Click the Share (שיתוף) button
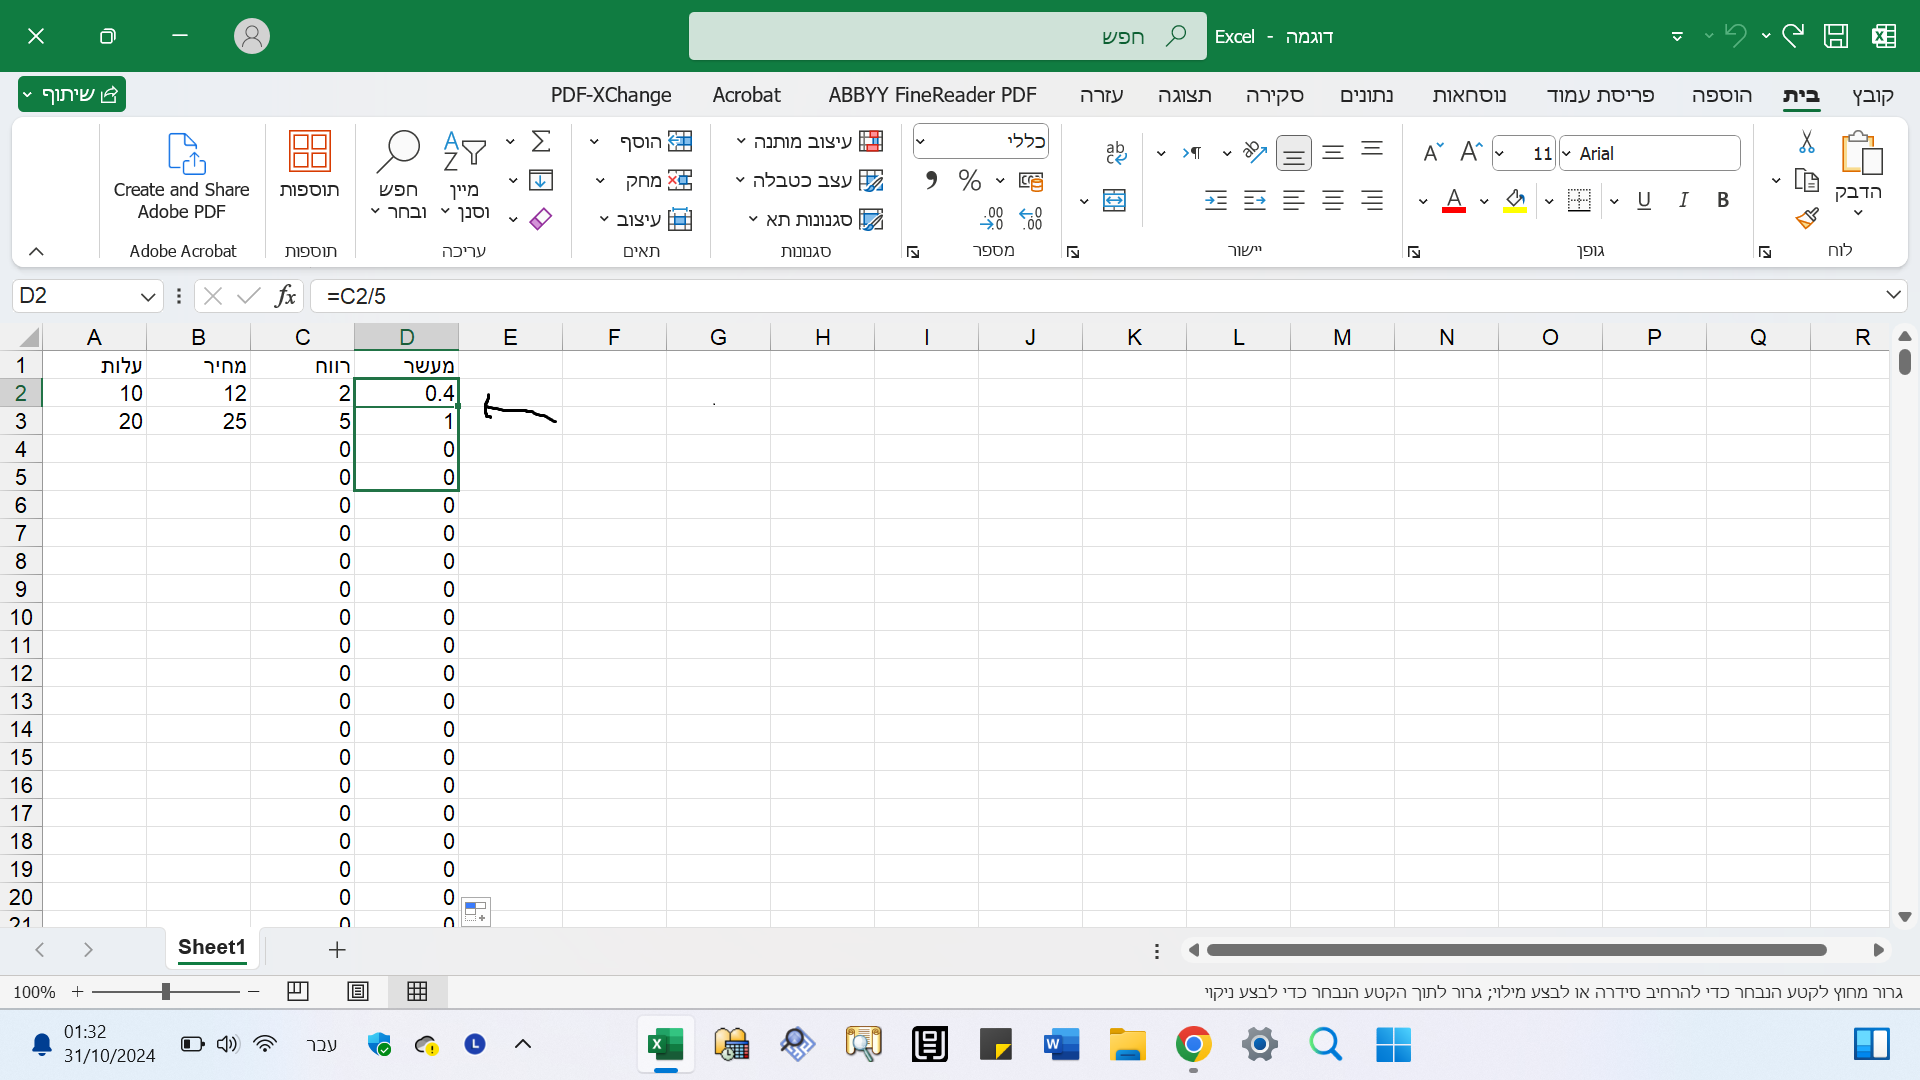This screenshot has height=1080, width=1920. 72,94
